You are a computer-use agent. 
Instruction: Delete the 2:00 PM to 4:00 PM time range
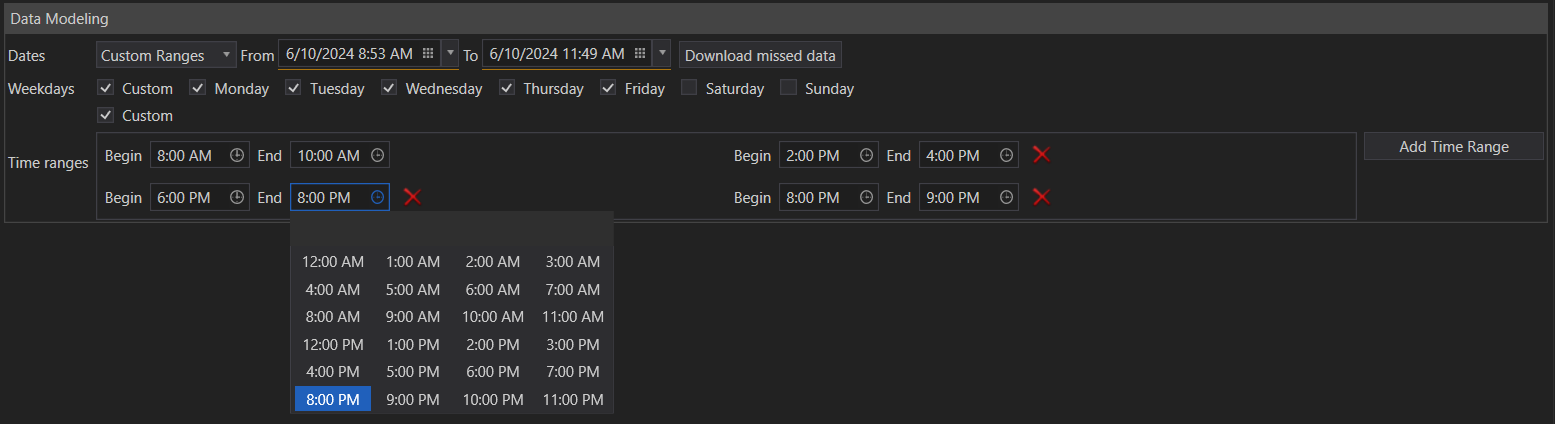1041,155
